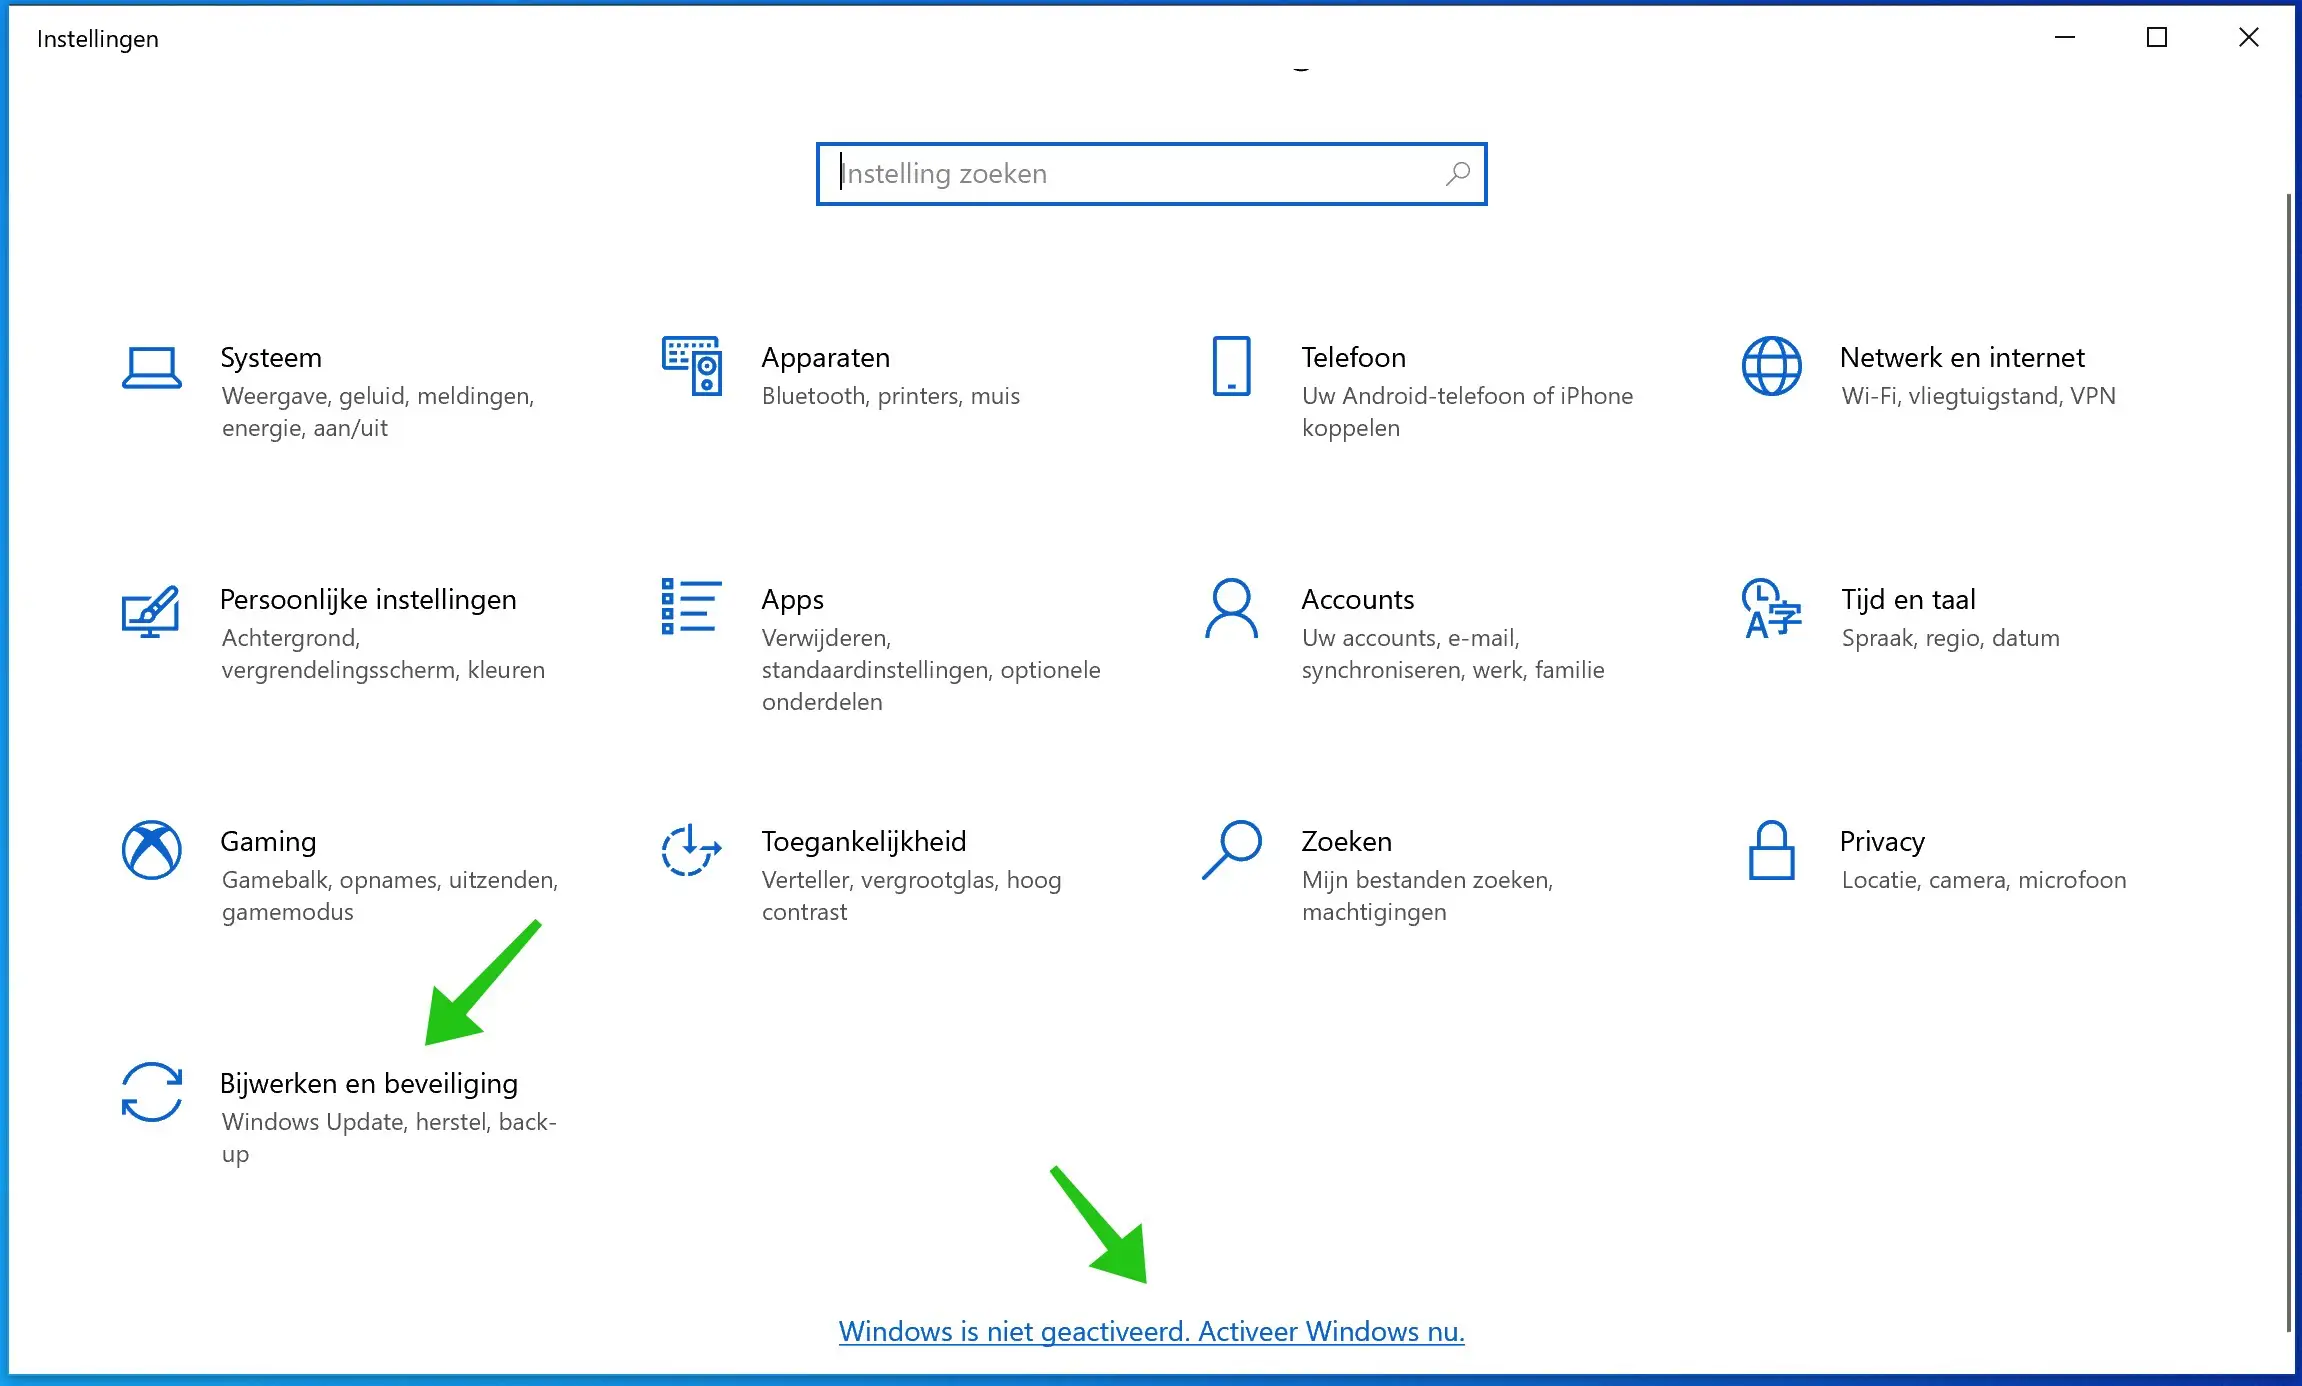Image resolution: width=2302 pixels, height=1386 pixels.
Task: Click the Accounts heading
Action: (1358, 600)
